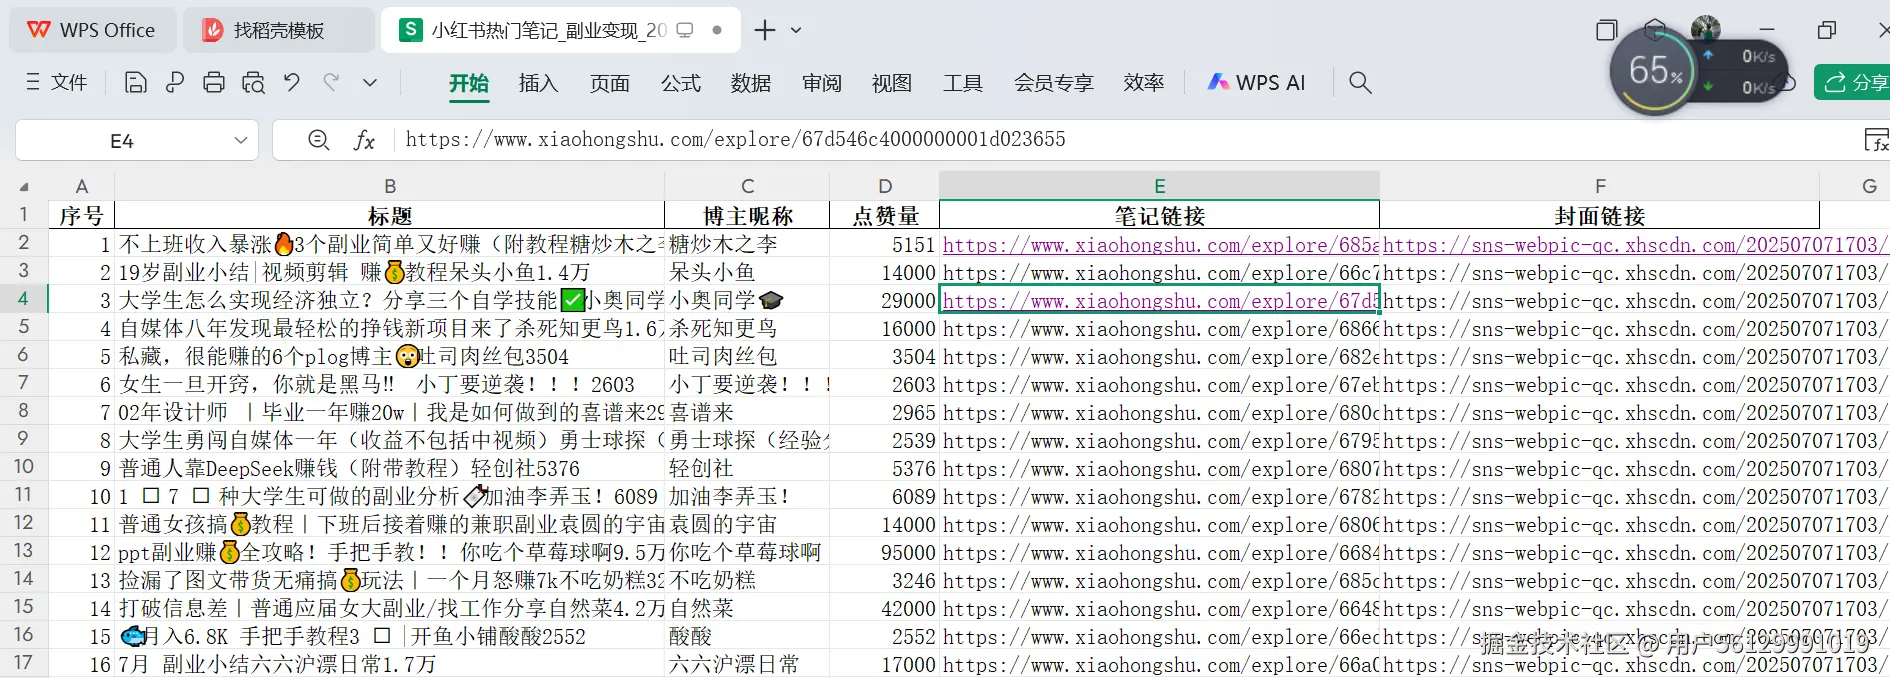
Task: Click the likes cell 42000
Action: pos(885,608)
